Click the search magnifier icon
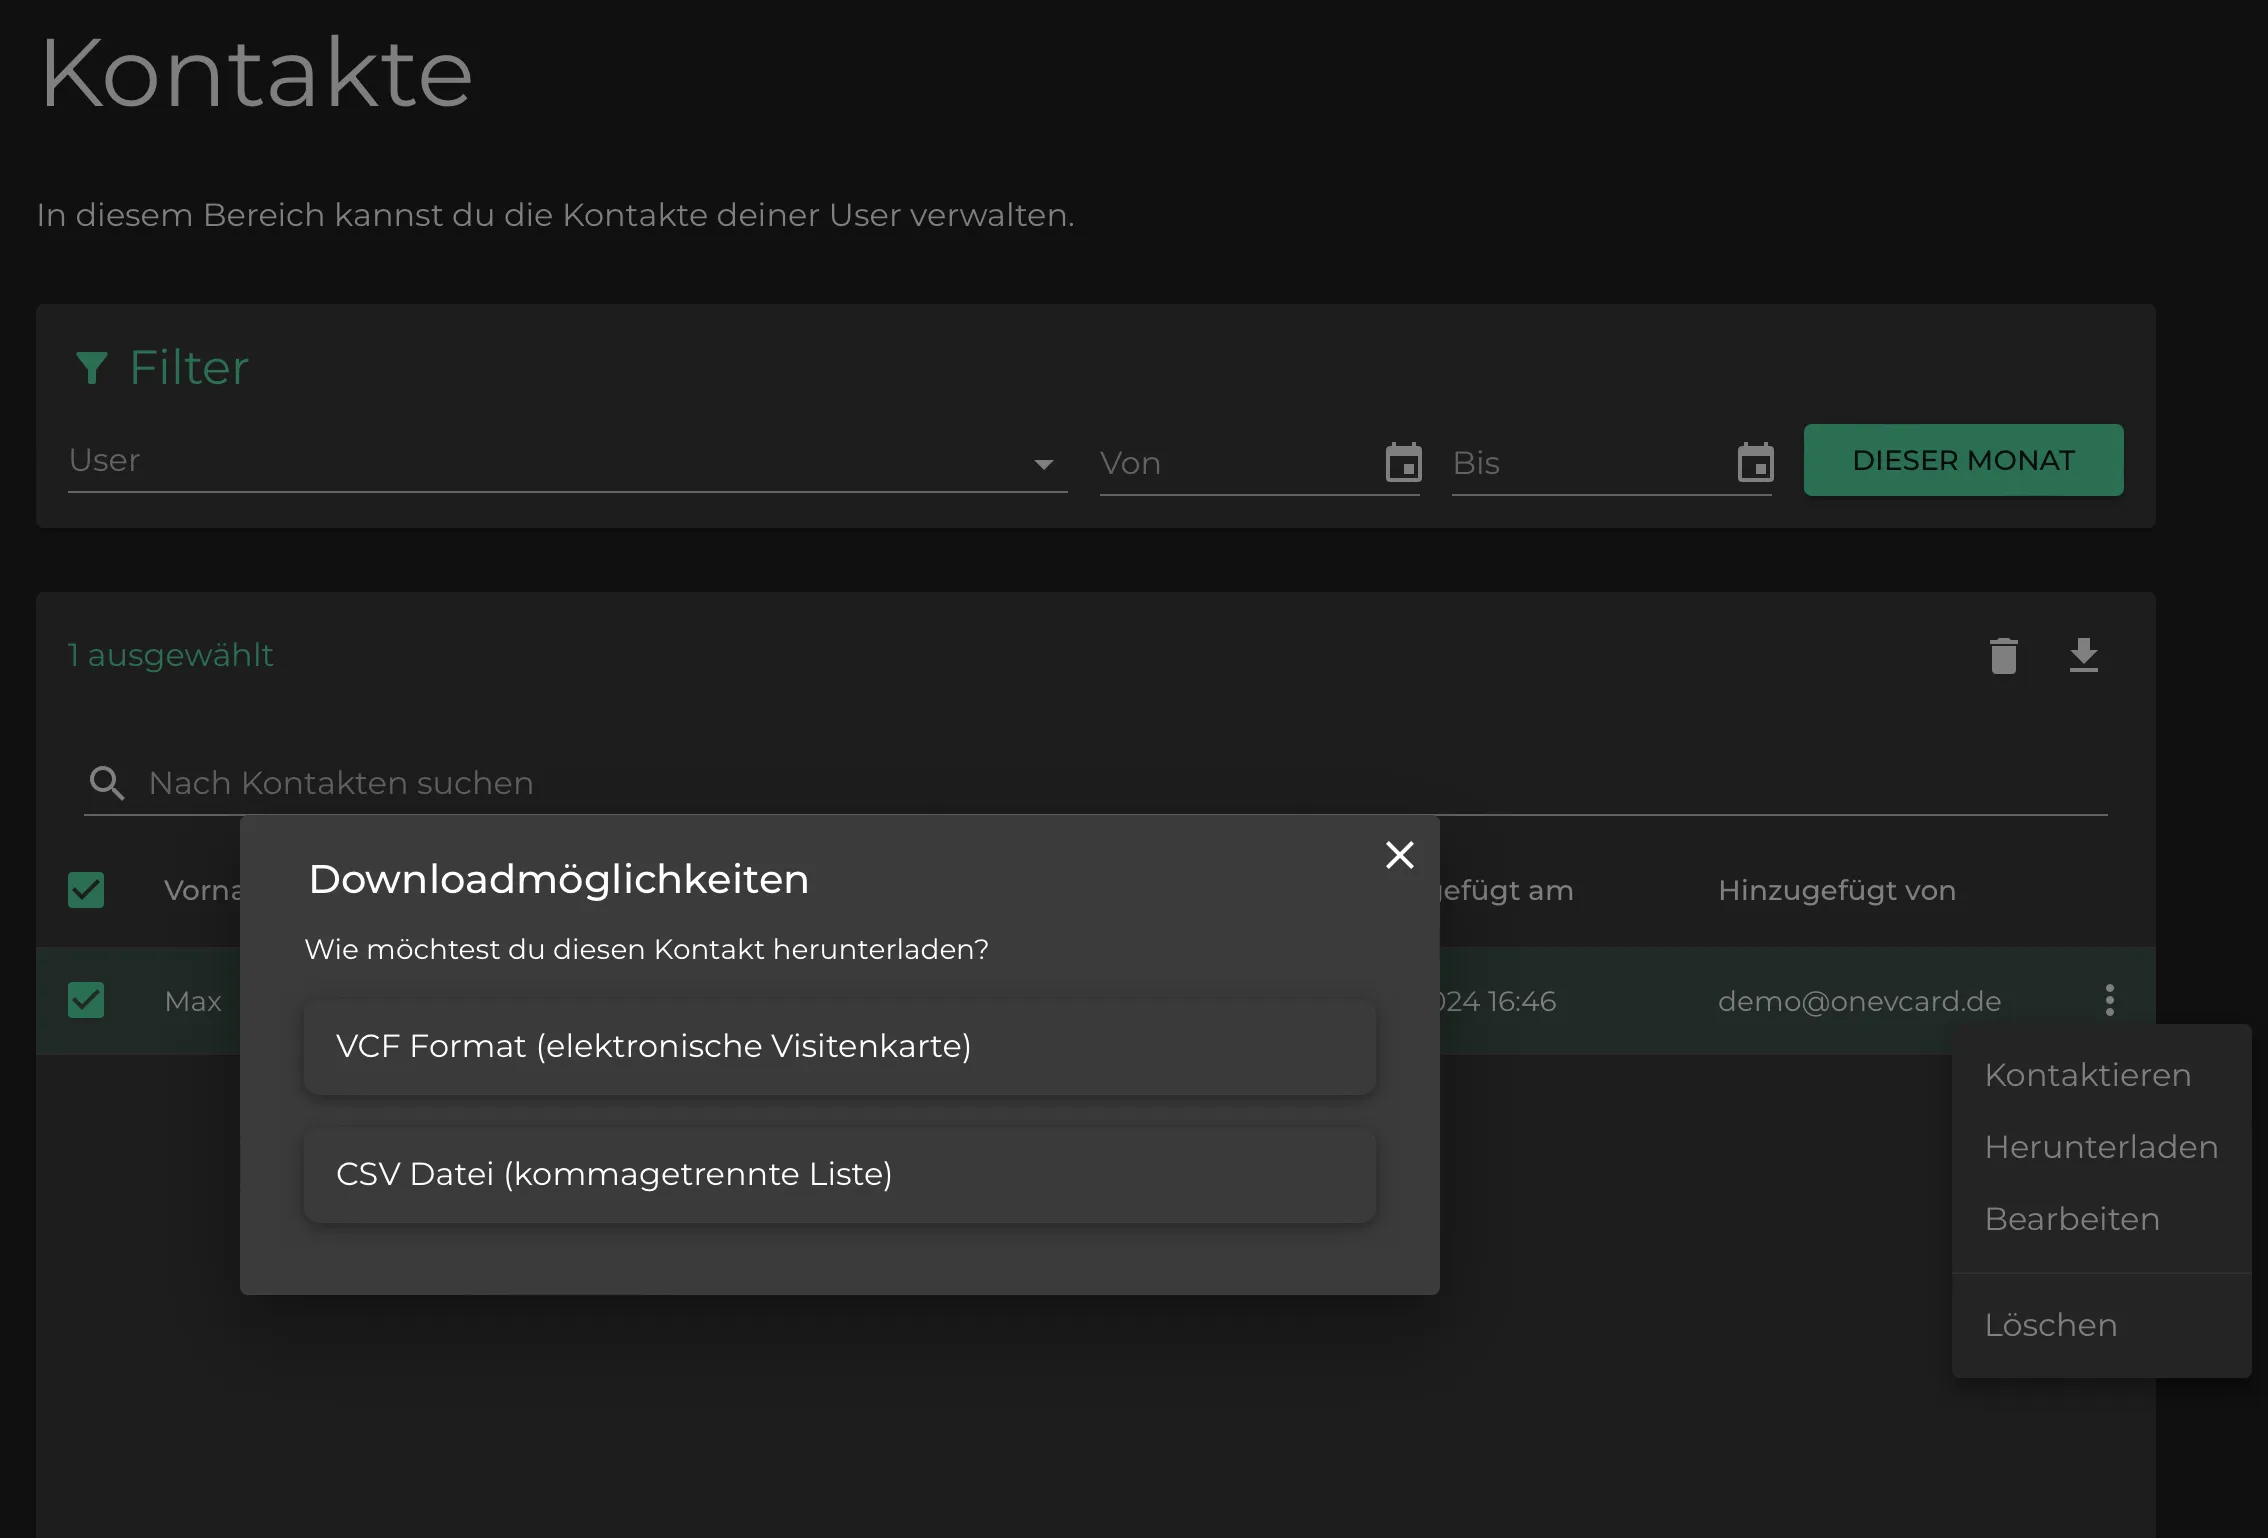Screen dimensions: 2268x1538 (107, 783)
